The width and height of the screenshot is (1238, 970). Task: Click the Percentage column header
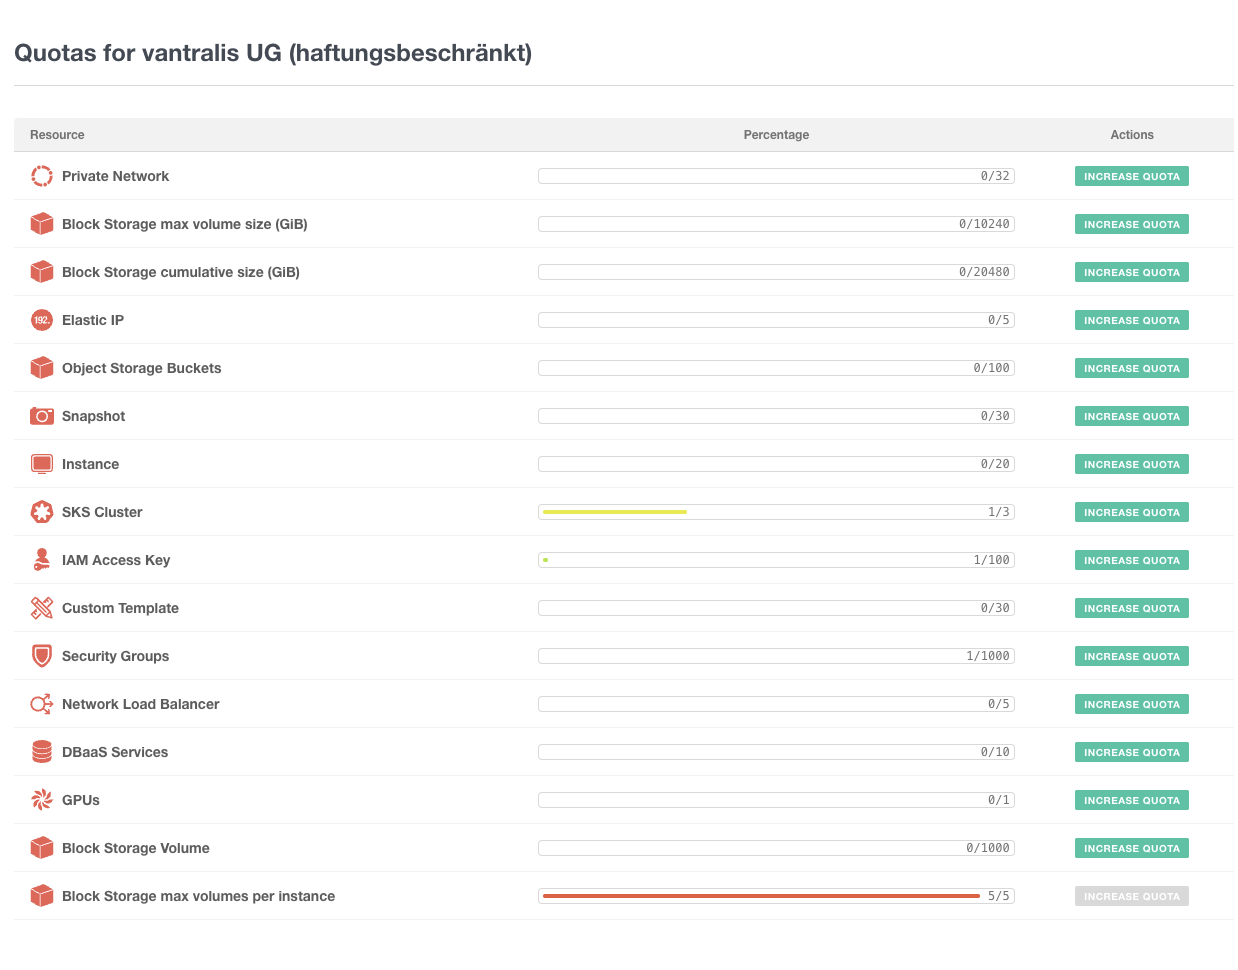[x=776, y=134]
